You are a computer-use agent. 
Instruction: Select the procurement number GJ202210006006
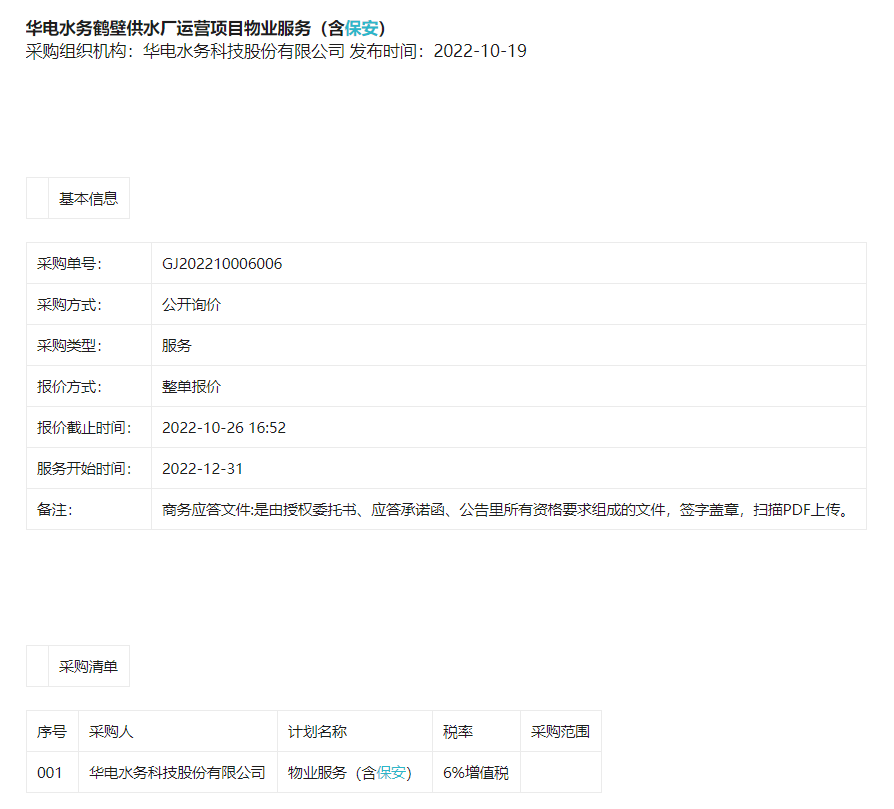point(222,264)
